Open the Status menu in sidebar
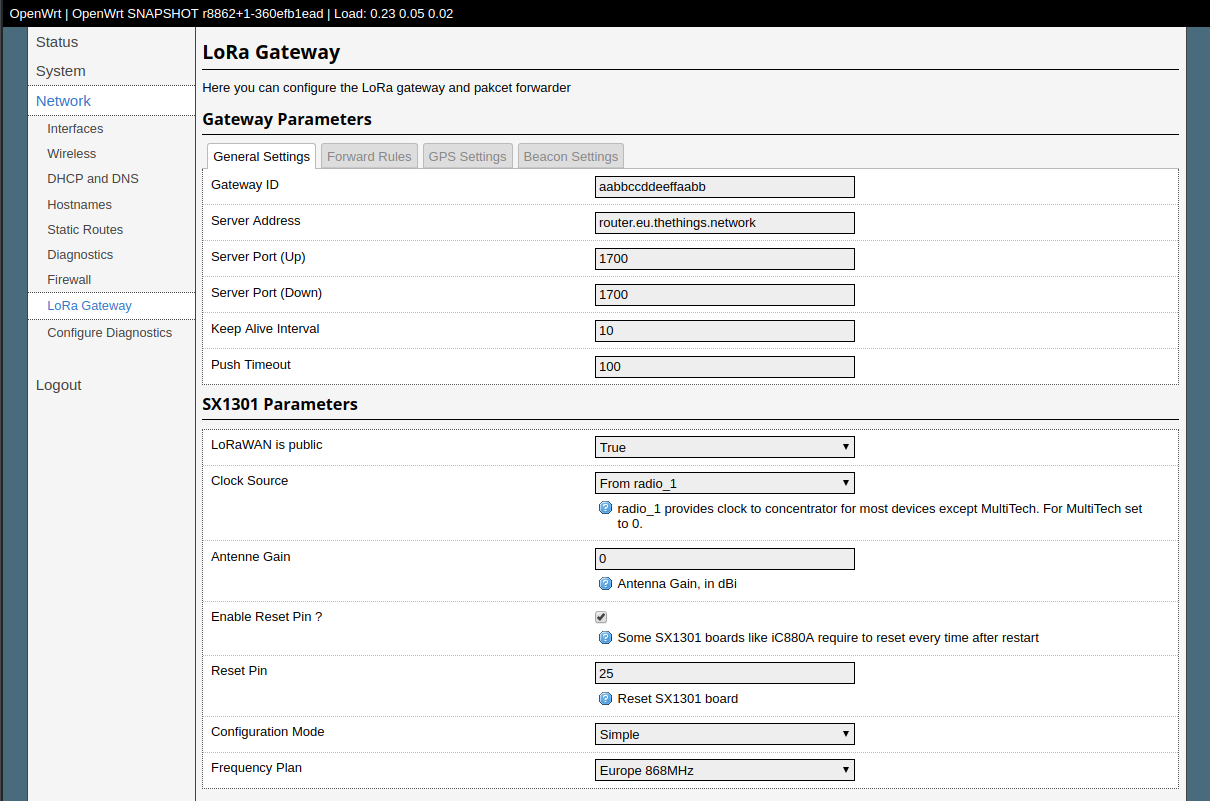 57,42
